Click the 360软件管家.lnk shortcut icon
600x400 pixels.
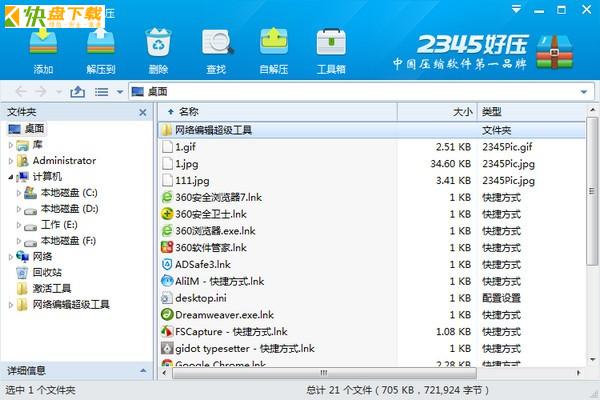tap(167, 248)
